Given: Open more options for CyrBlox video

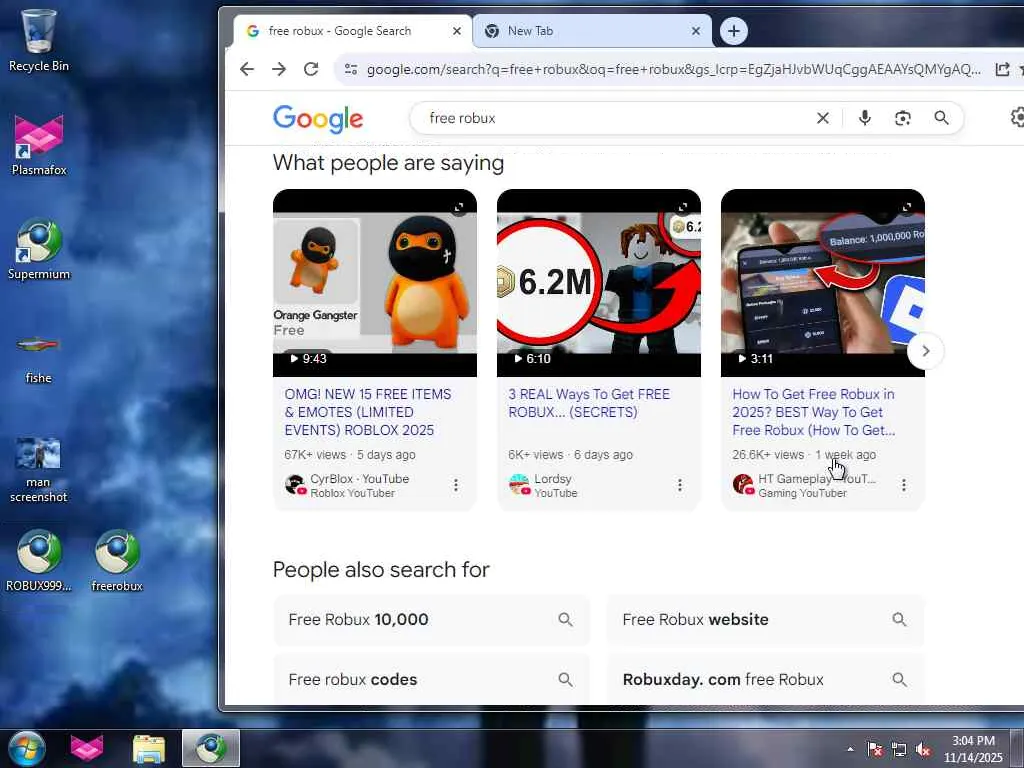Looking at the screenshot, I should (x=456, y=485).
